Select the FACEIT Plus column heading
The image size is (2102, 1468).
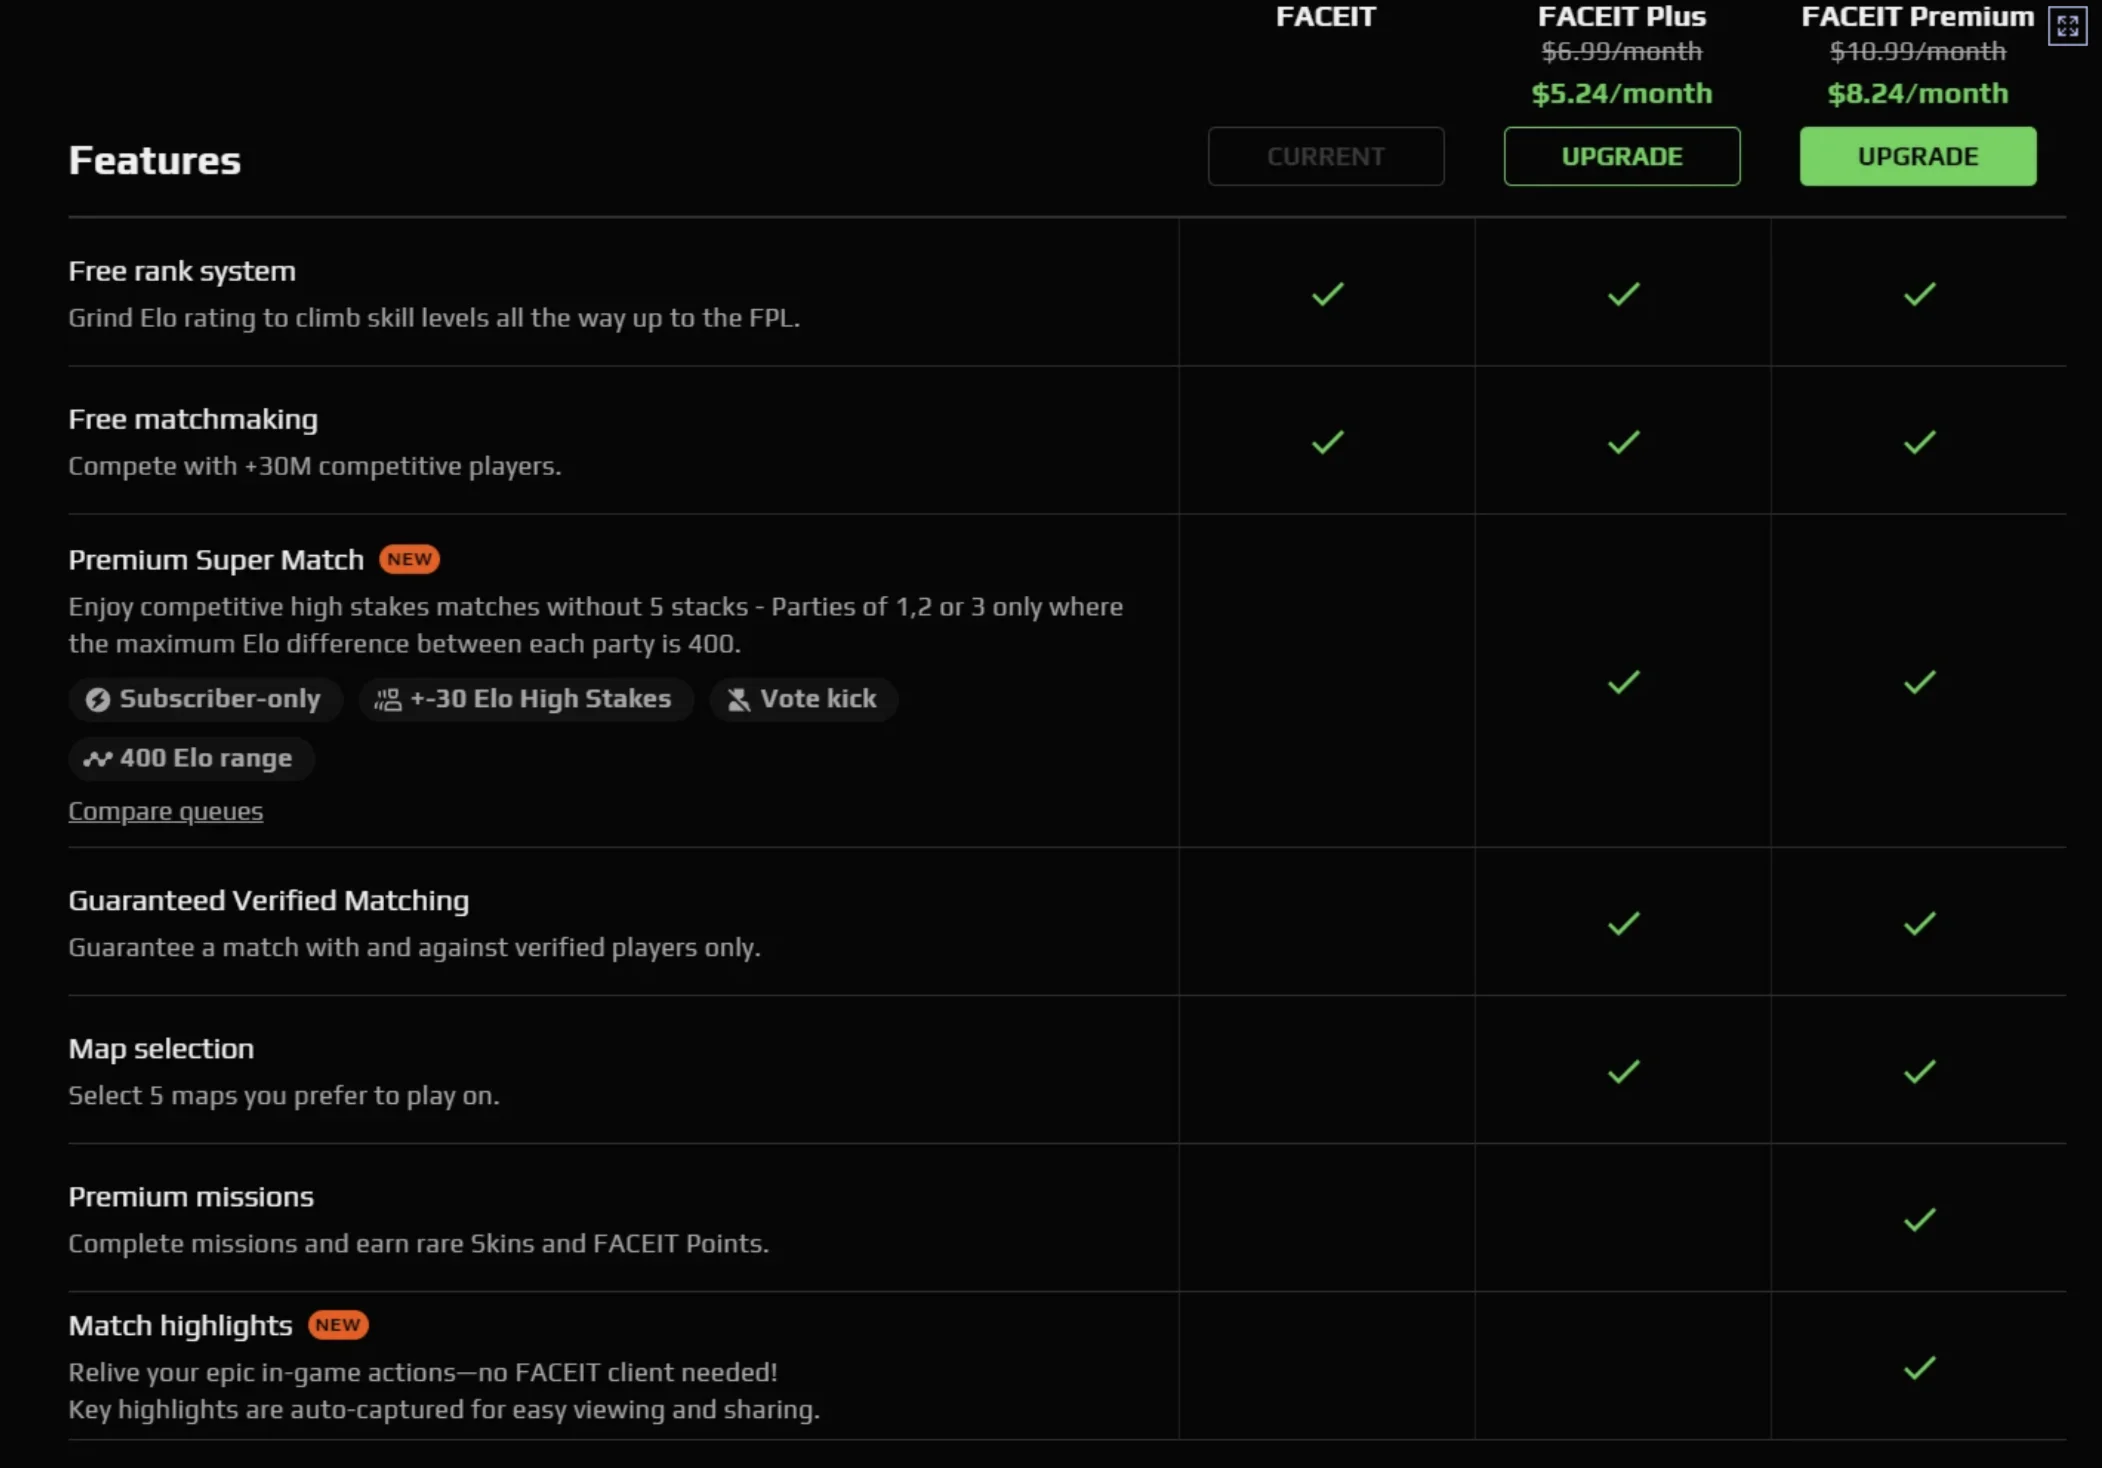pyautogui.click(x=1621, y=17)
